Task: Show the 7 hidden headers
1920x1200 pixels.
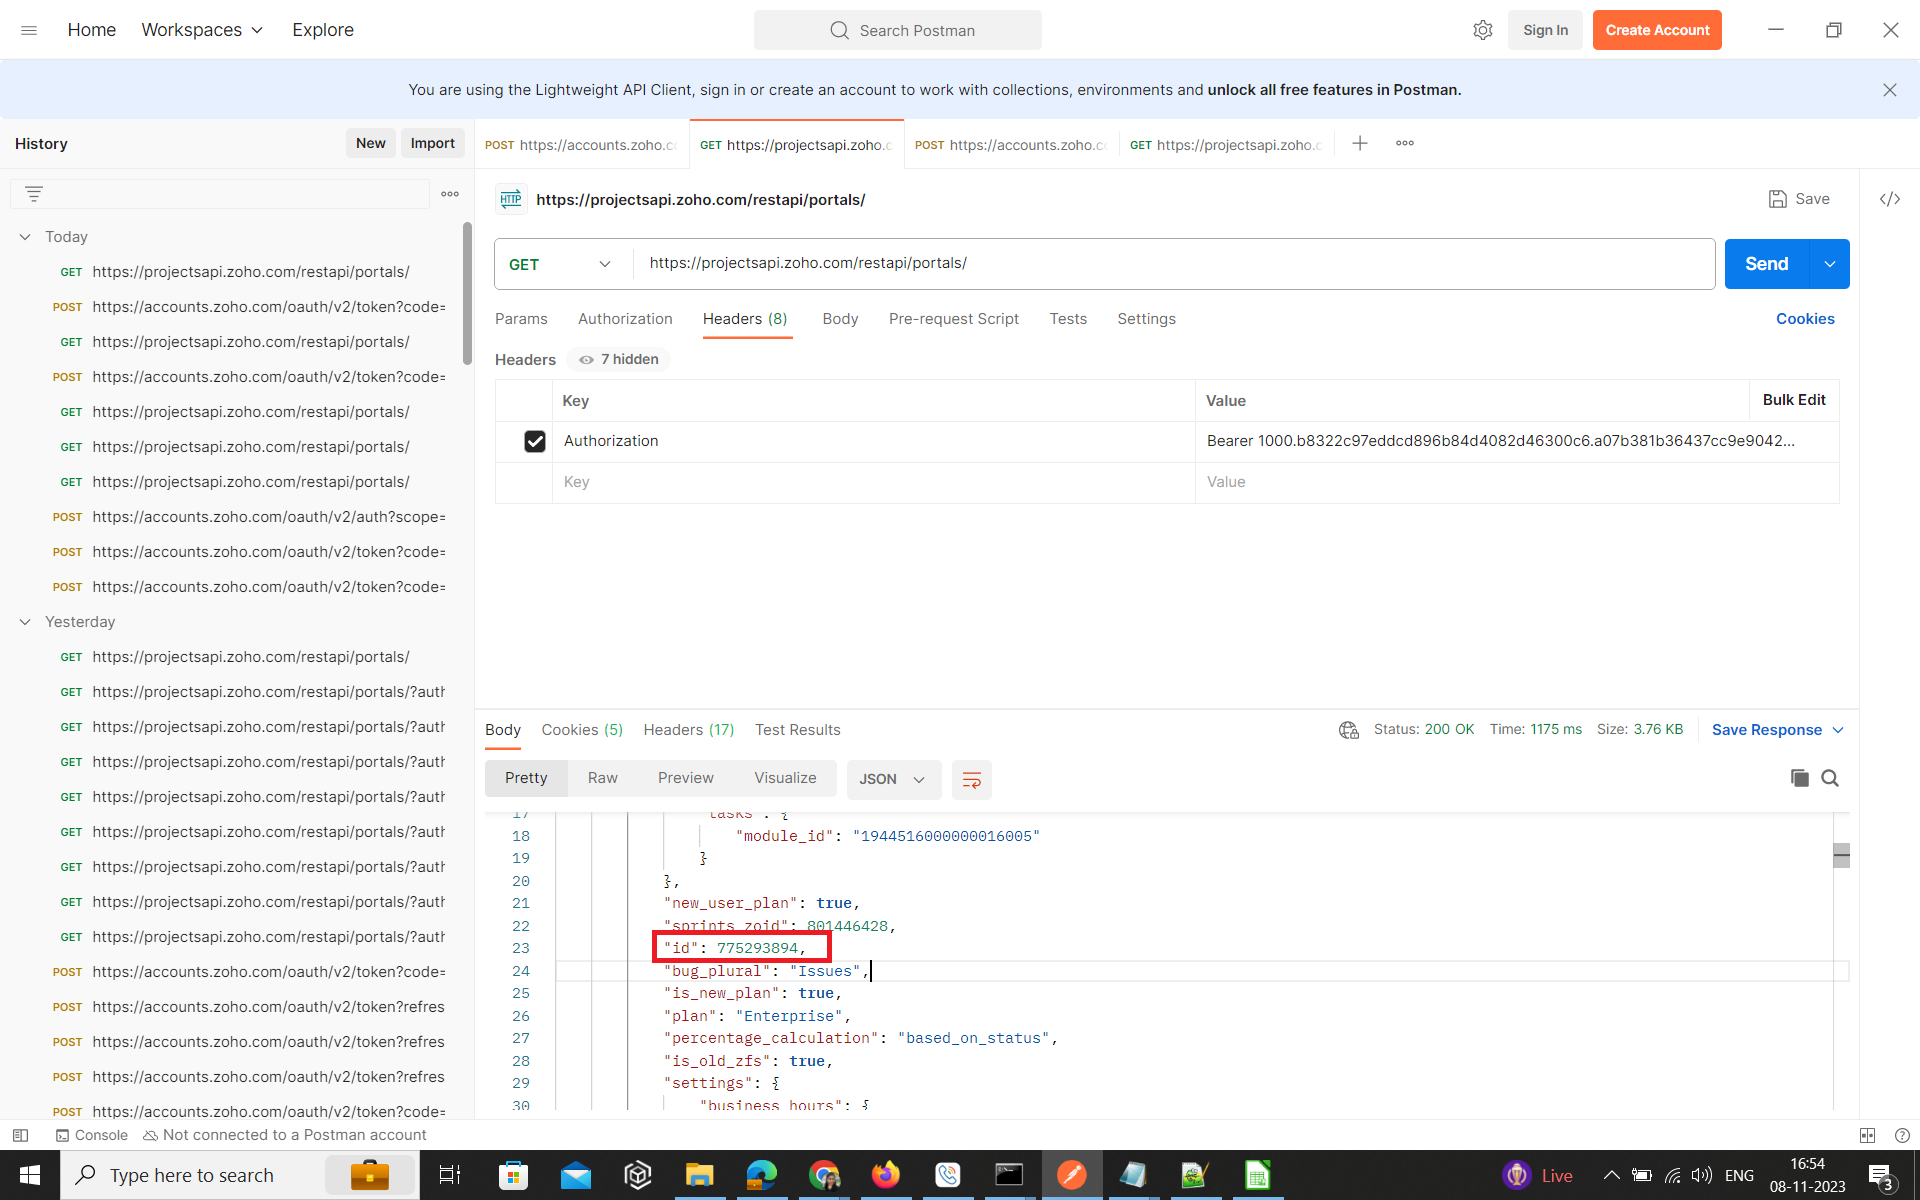Action: (619, 359)
